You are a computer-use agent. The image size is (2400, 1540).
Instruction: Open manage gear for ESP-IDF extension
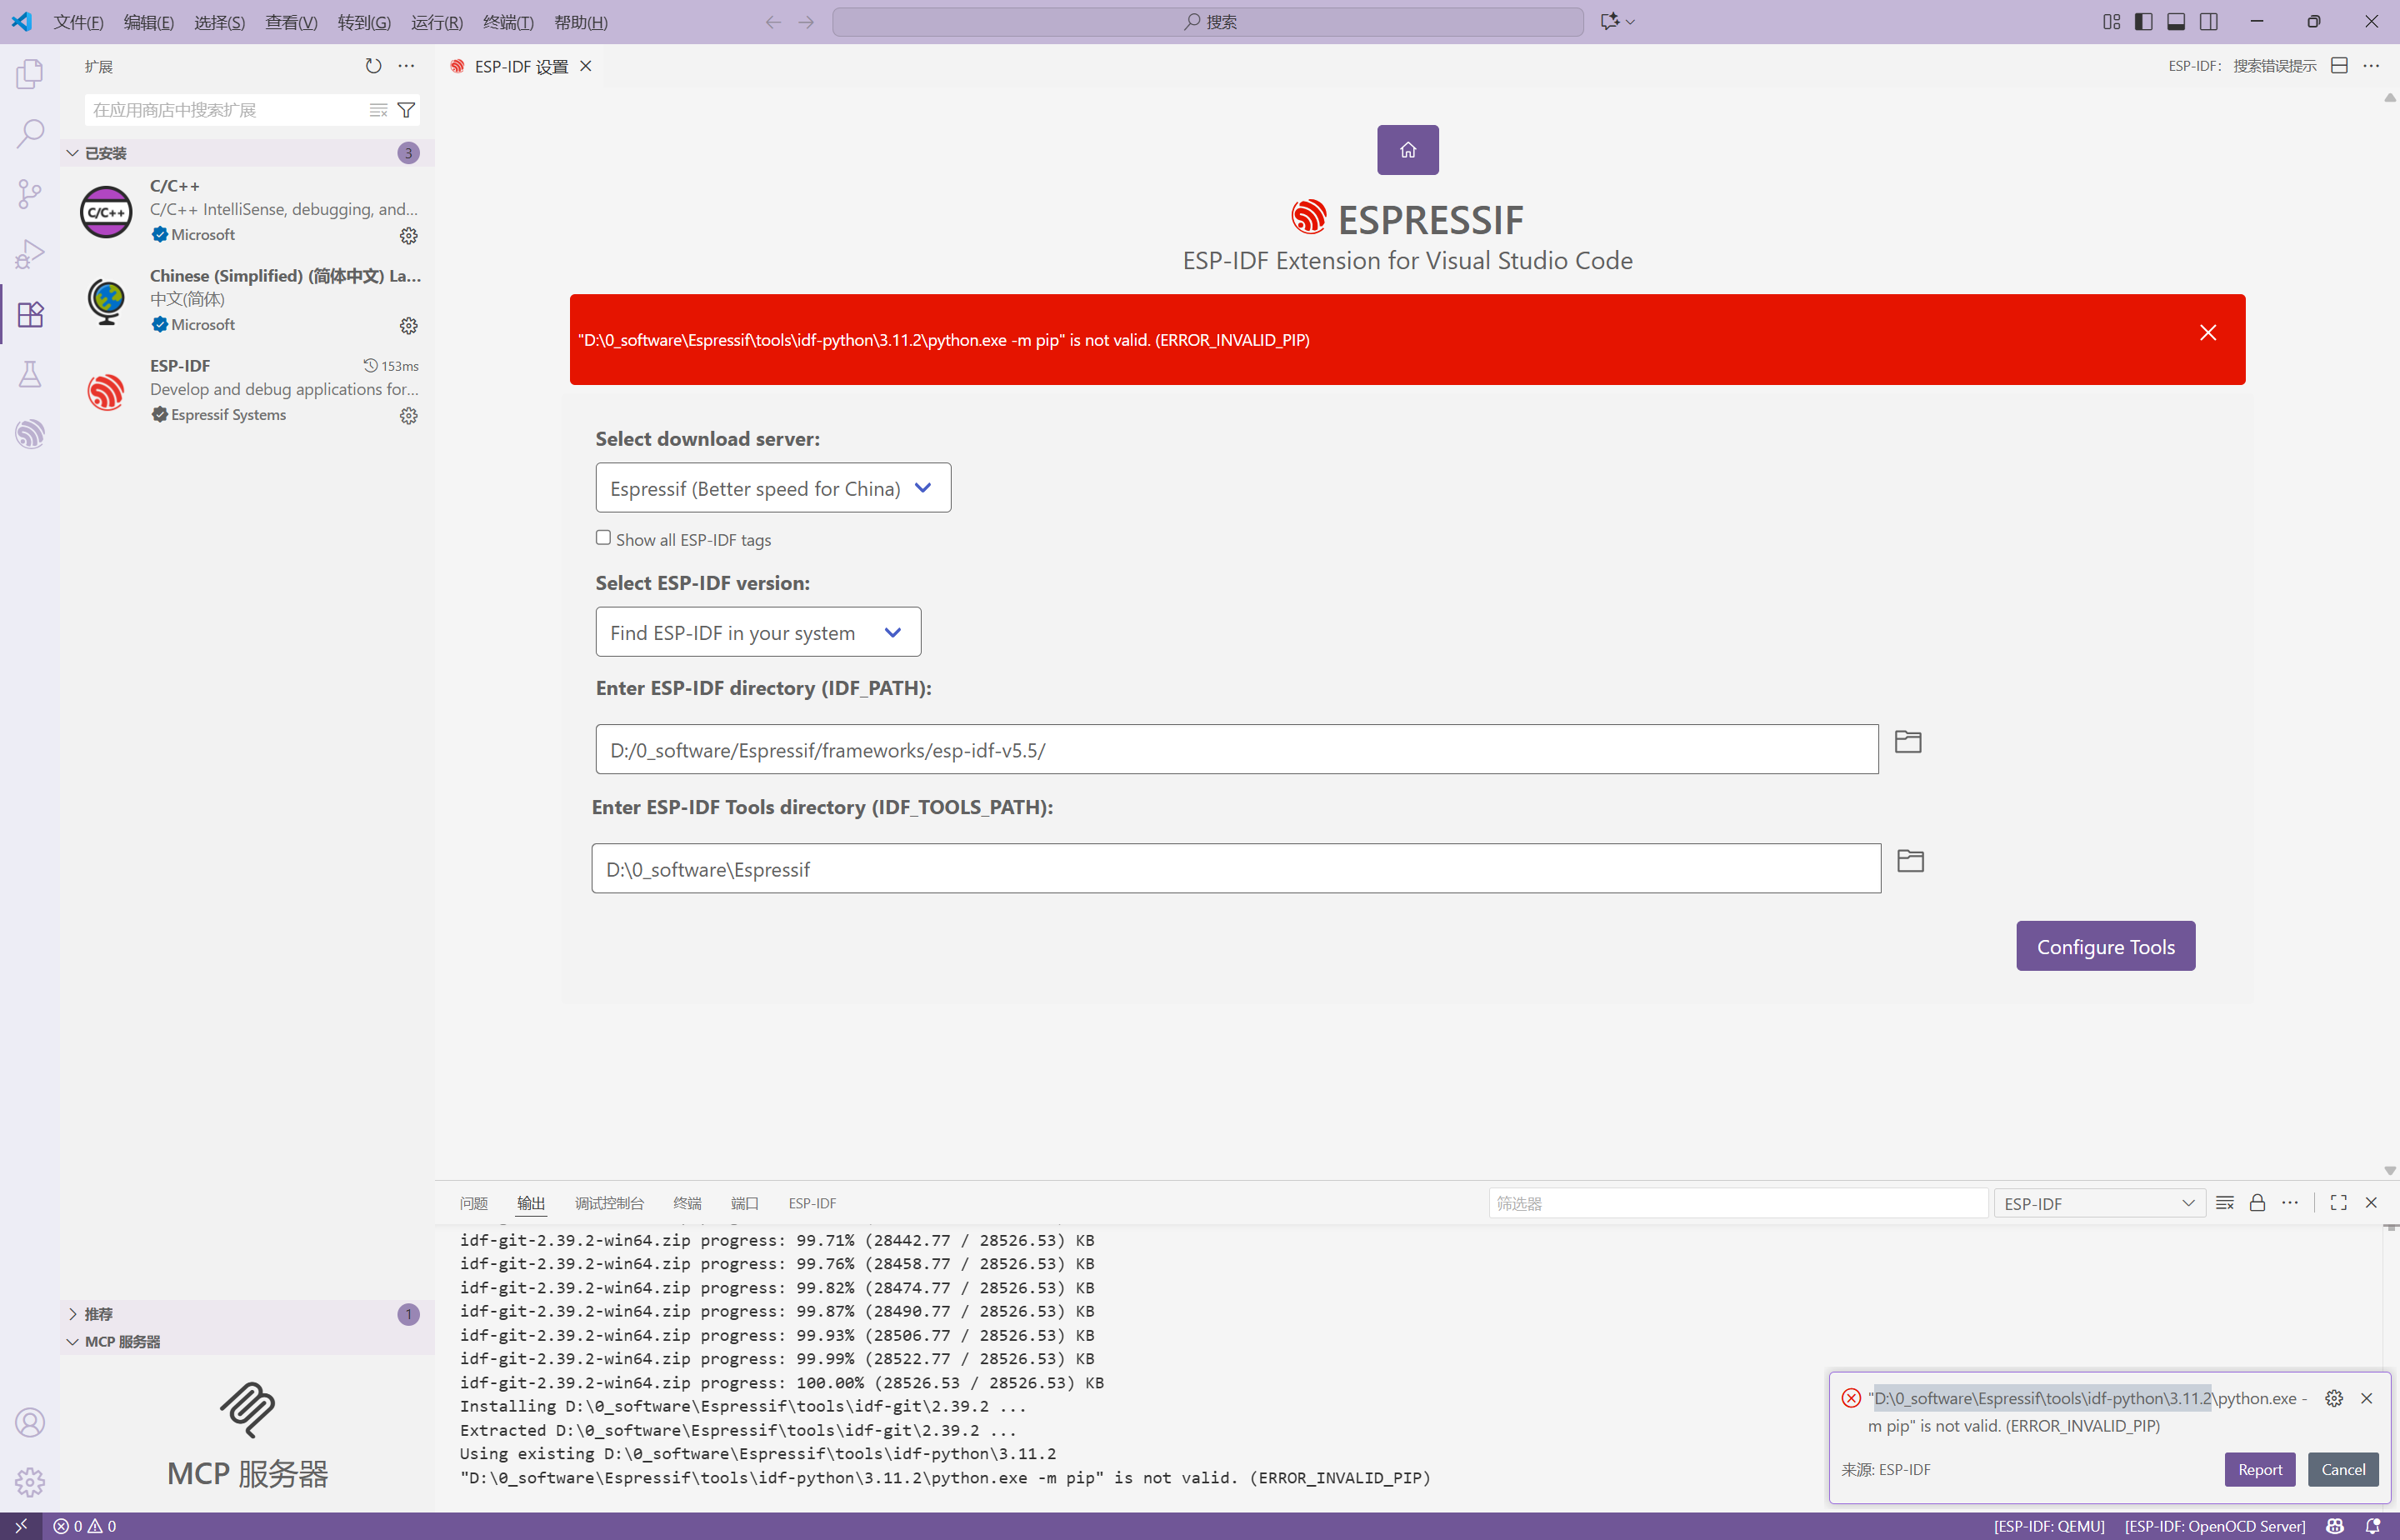pyautogui.click(x=408, y=416)
